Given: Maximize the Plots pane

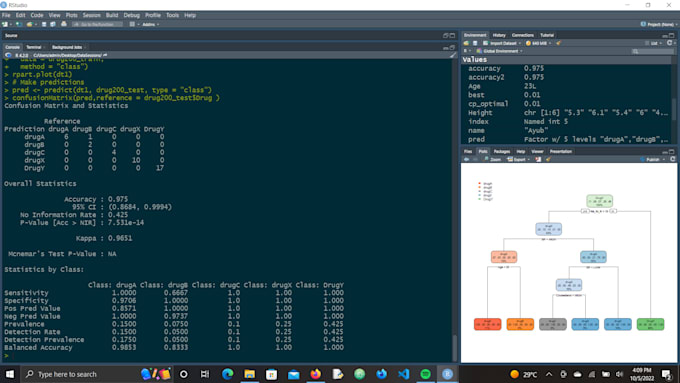Looking at the screenshot, I should click(x=672, y=151).
